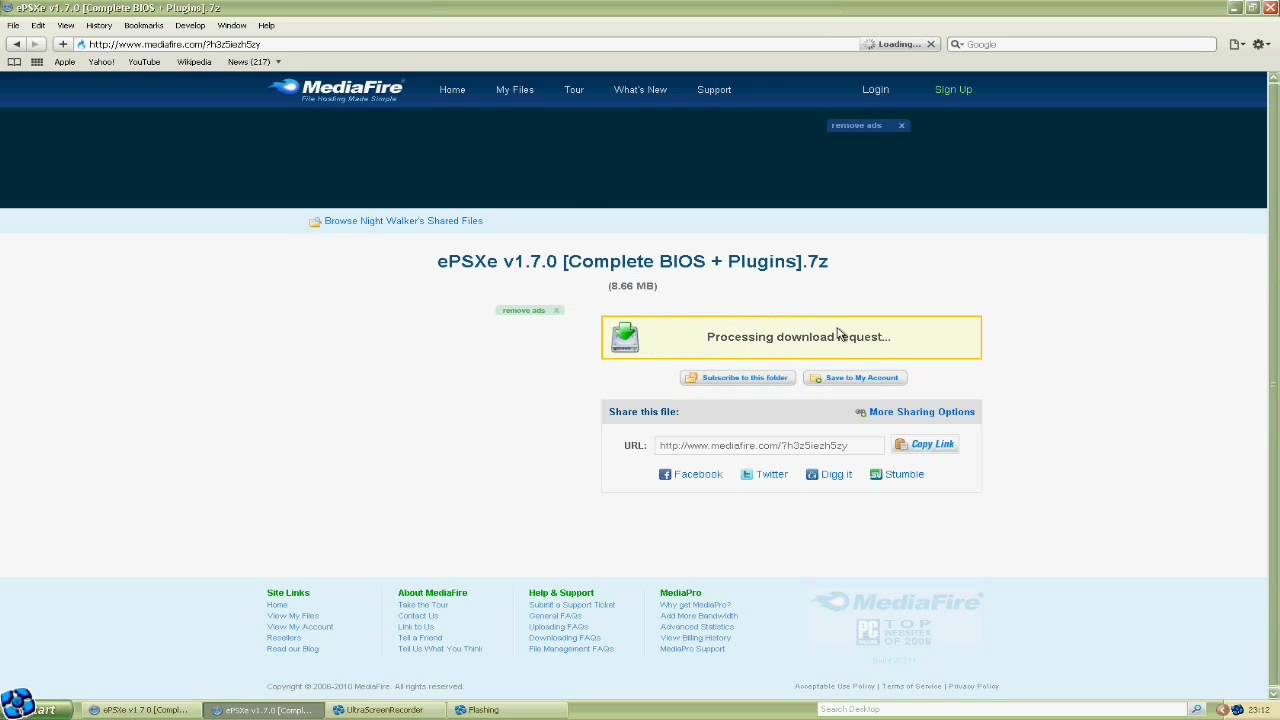
Task: Show the bookmarks library book icon
Action: coord(14,62)
